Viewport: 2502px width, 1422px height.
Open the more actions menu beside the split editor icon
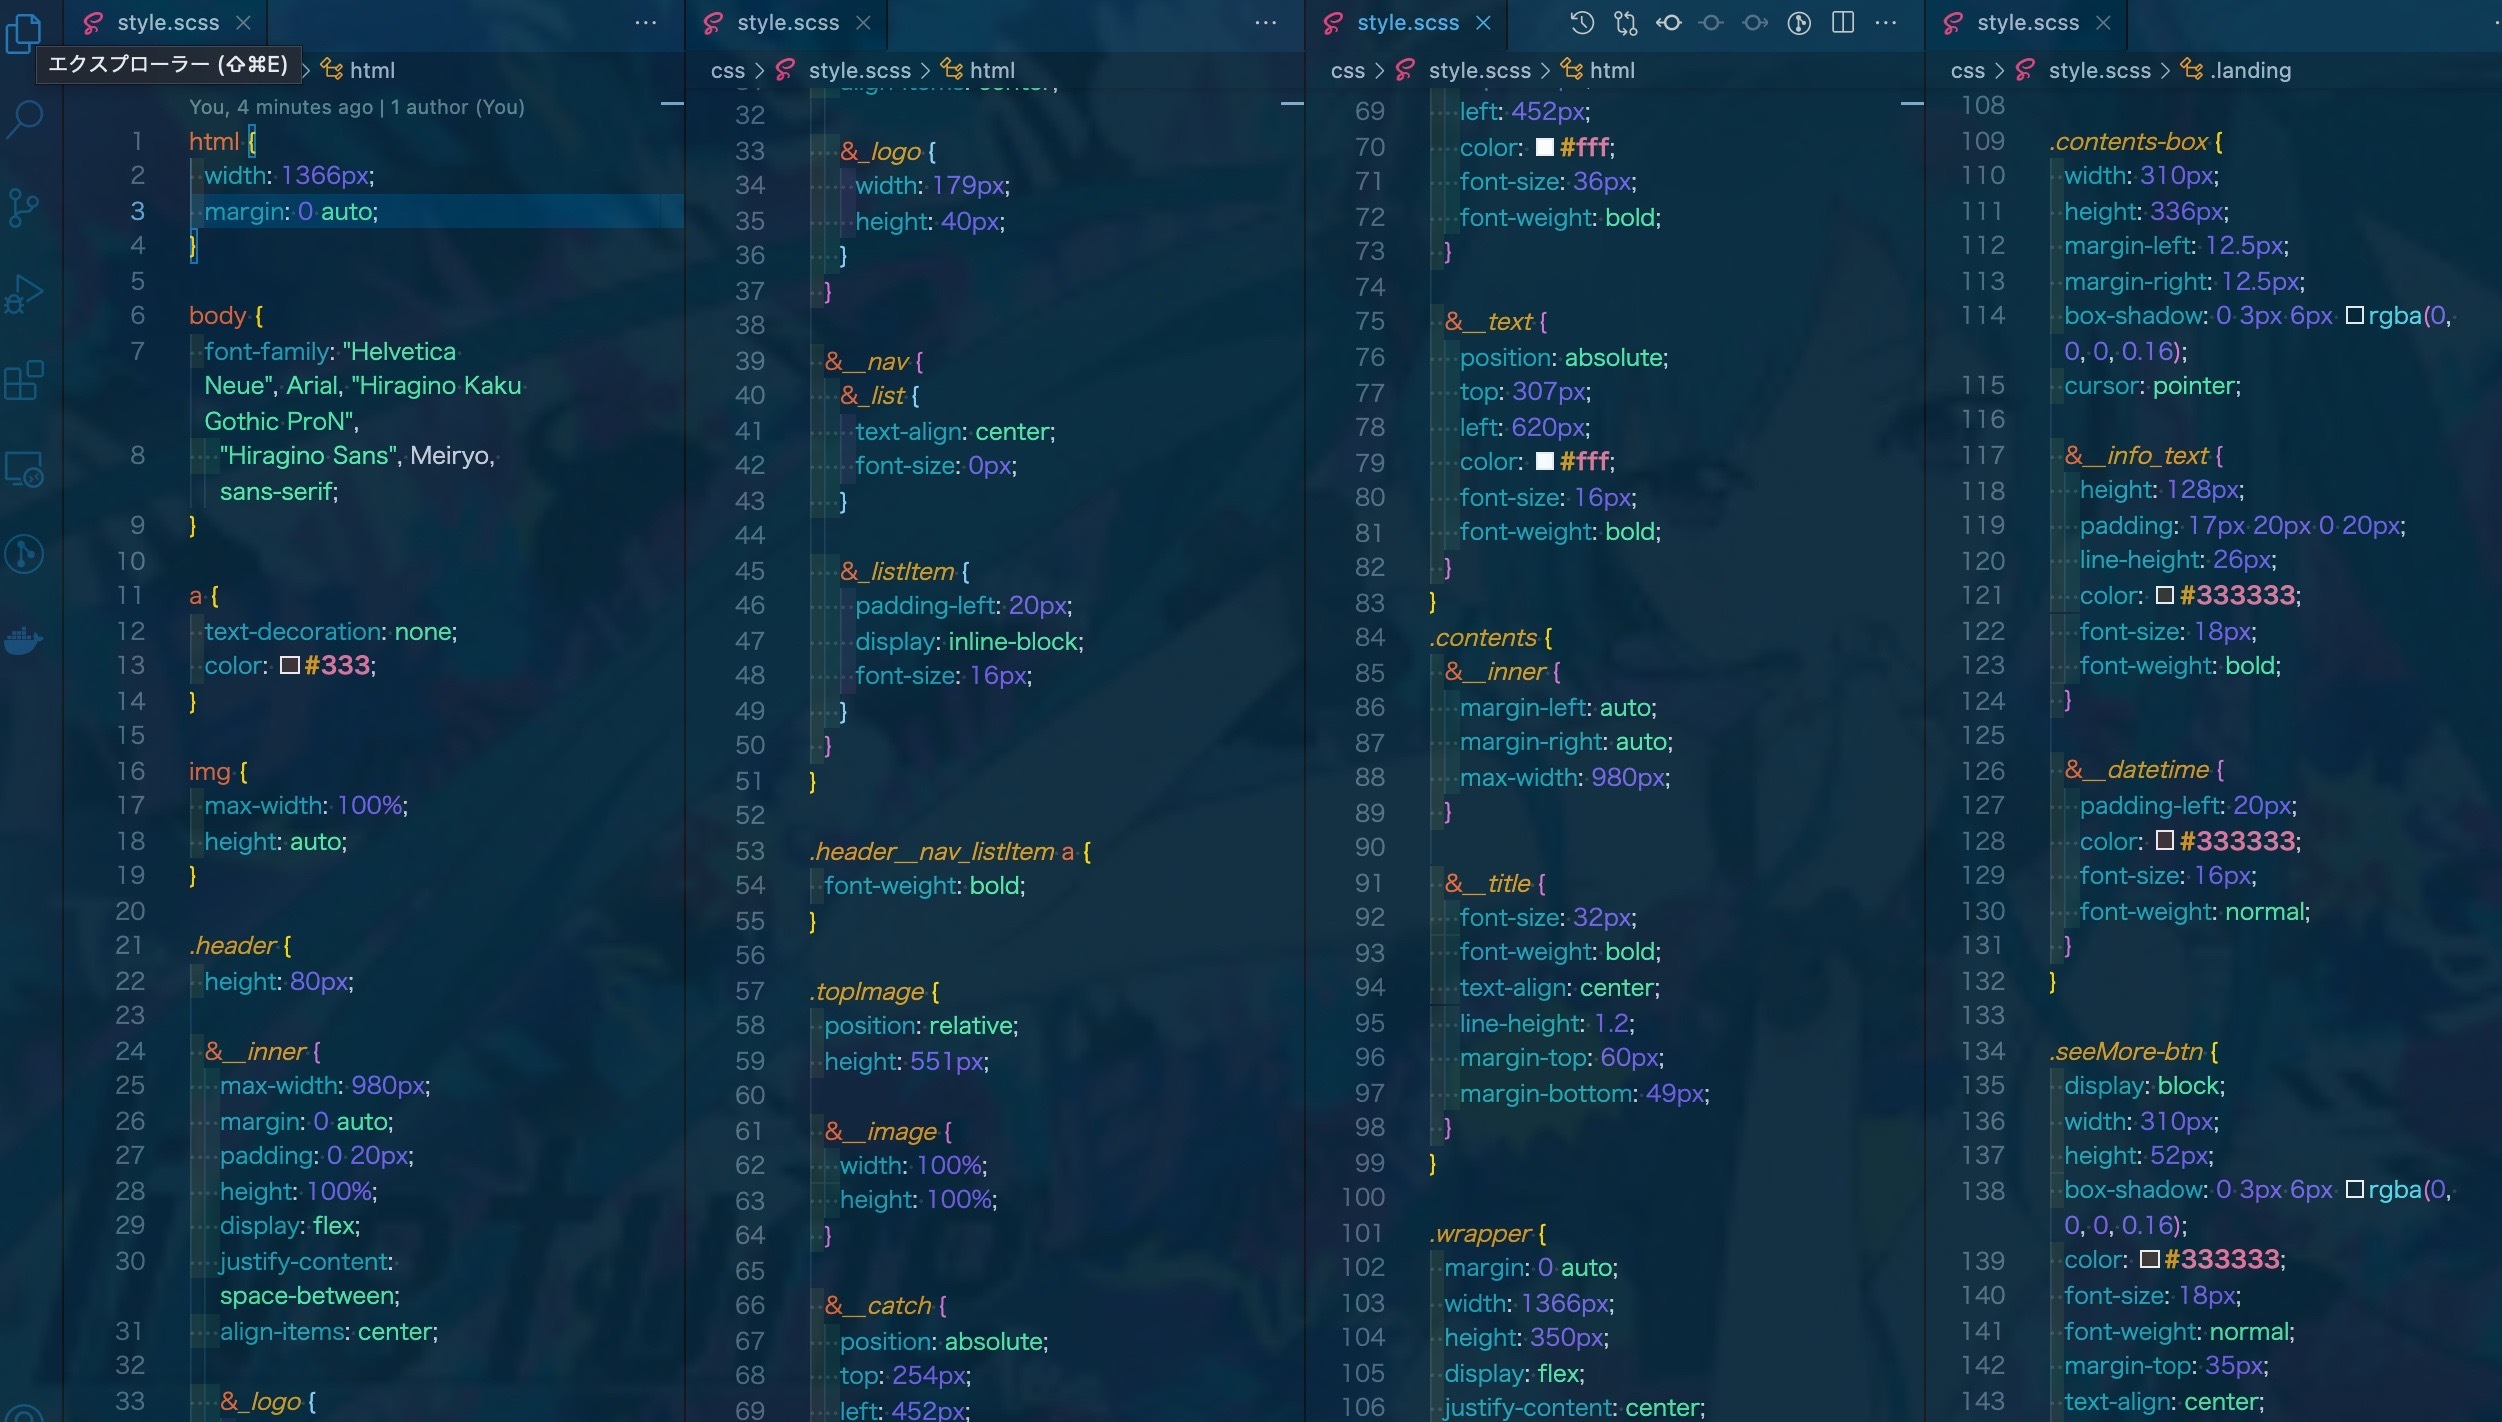click(x=1886, y=23)
